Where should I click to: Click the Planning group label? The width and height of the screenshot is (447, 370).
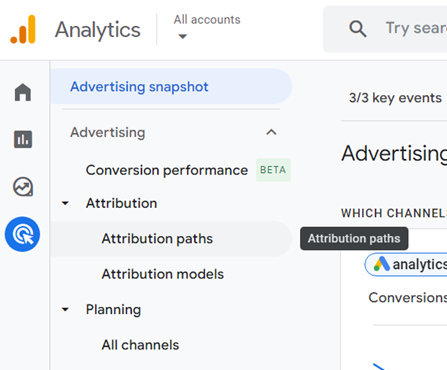click(x=113, y=309)
